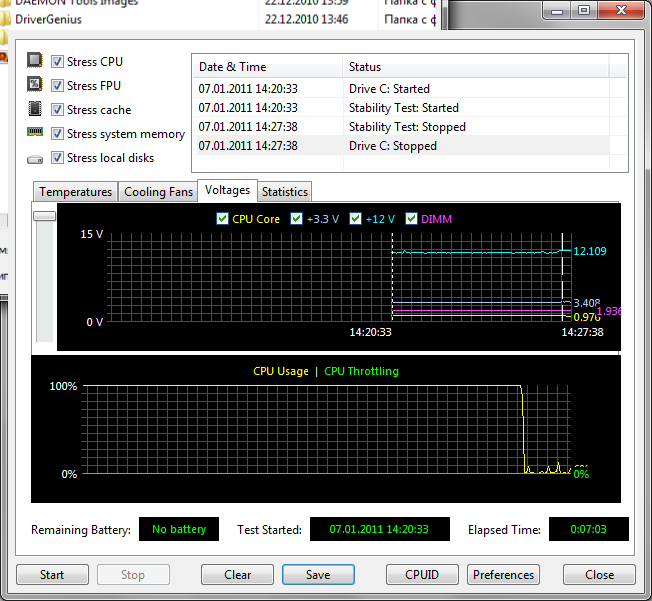Click the 12.109 voltage reading
652x601 pixels.
pos(590,251)
